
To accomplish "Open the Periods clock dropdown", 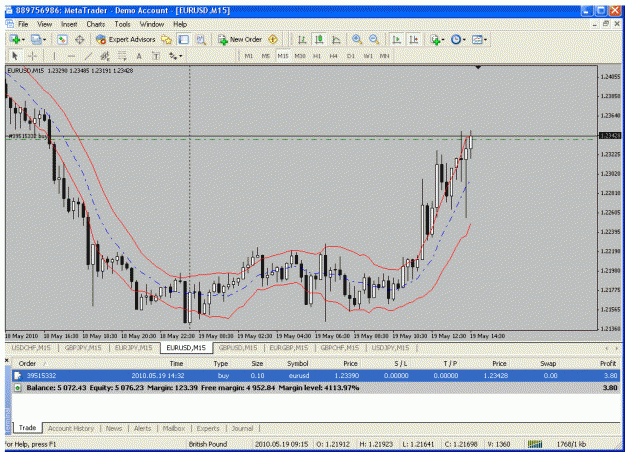I will pyautogui.click(x=458, y=39).
